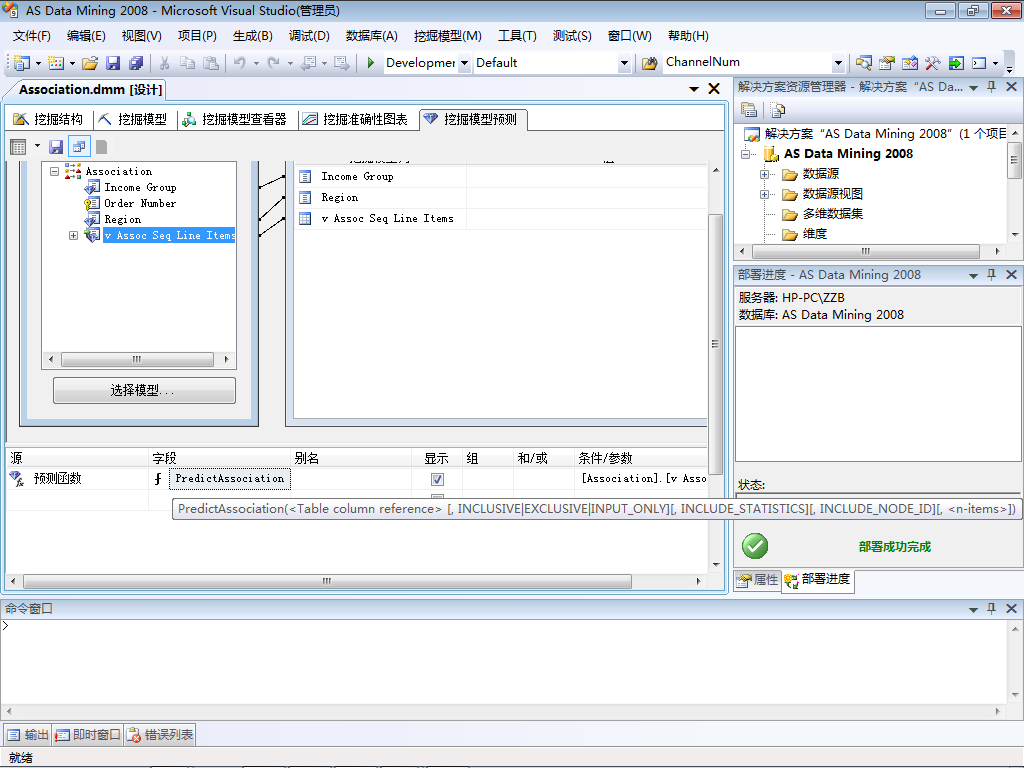
Task: Click the Toolbox hammer-and-wrench icon
Action: point(932,63)
